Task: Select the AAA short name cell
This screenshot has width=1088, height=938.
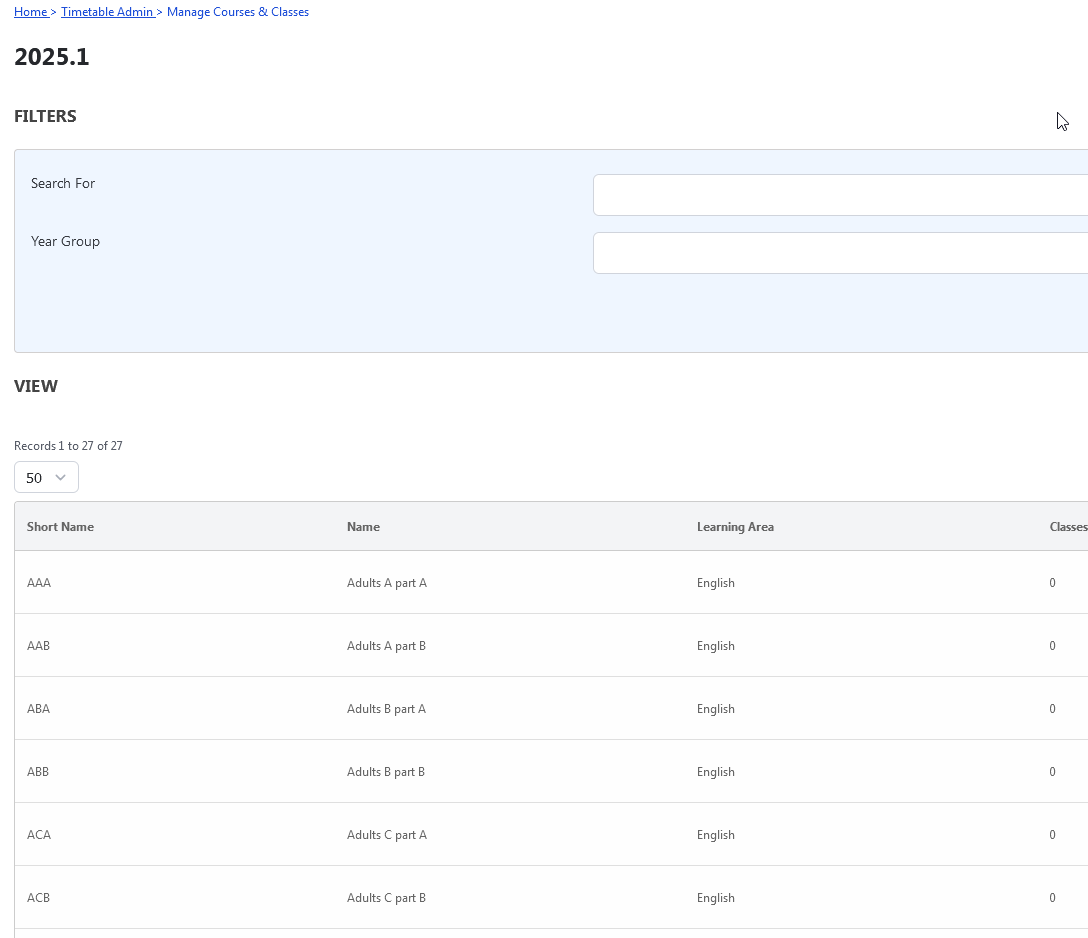Action: (x=39, y=583)
